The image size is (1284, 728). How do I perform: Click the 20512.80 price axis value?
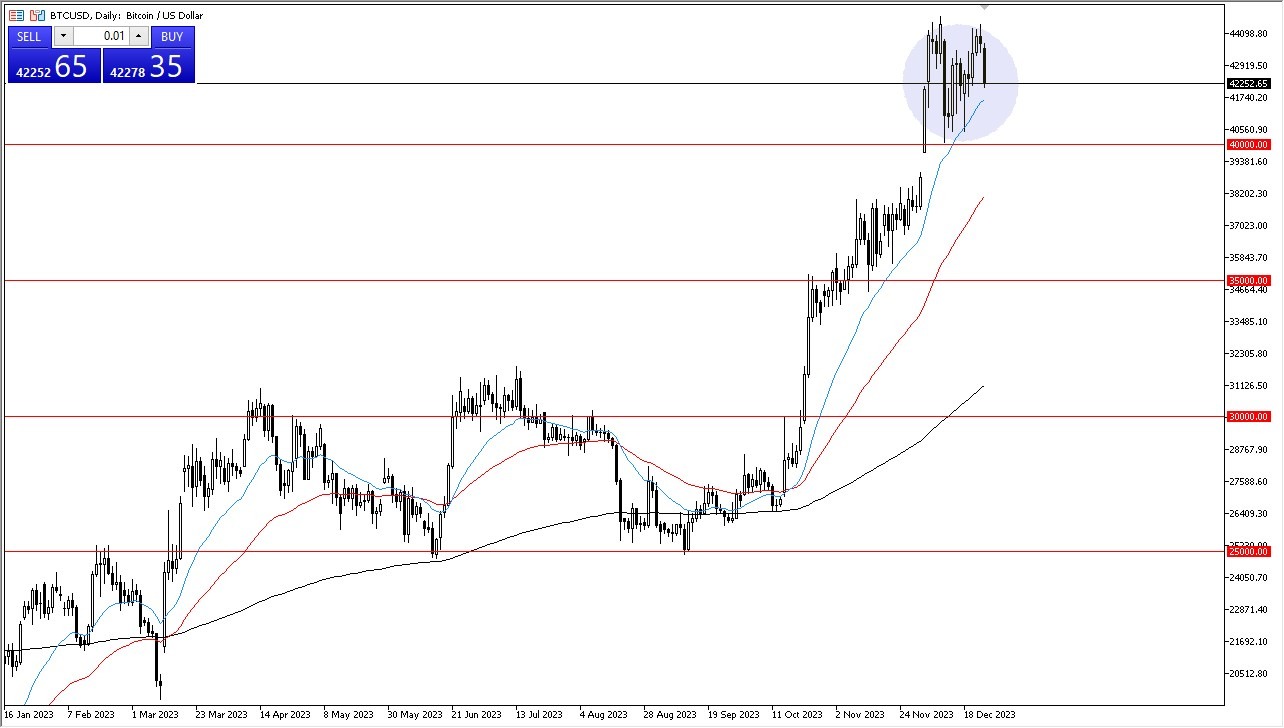pos(1248,674)
